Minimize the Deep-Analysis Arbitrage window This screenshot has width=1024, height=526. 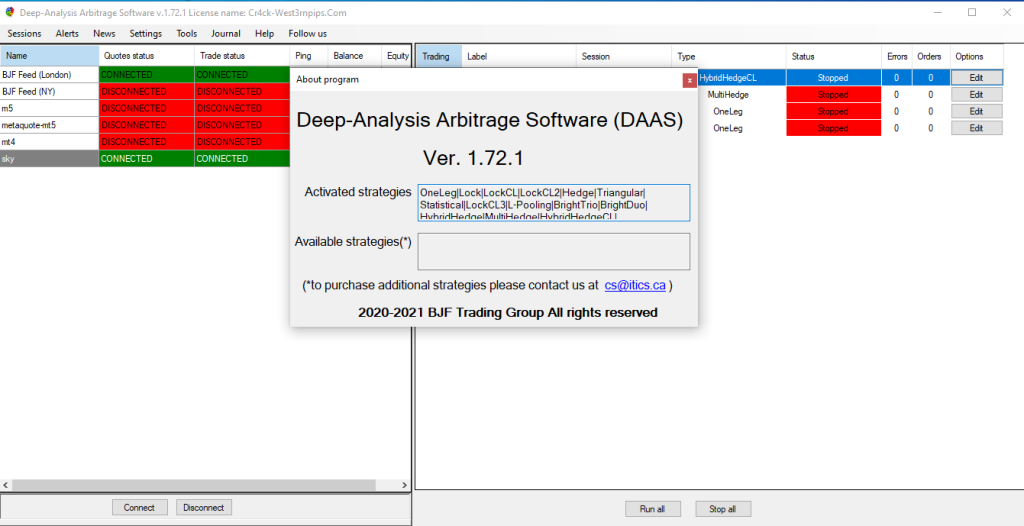(937, 12)
